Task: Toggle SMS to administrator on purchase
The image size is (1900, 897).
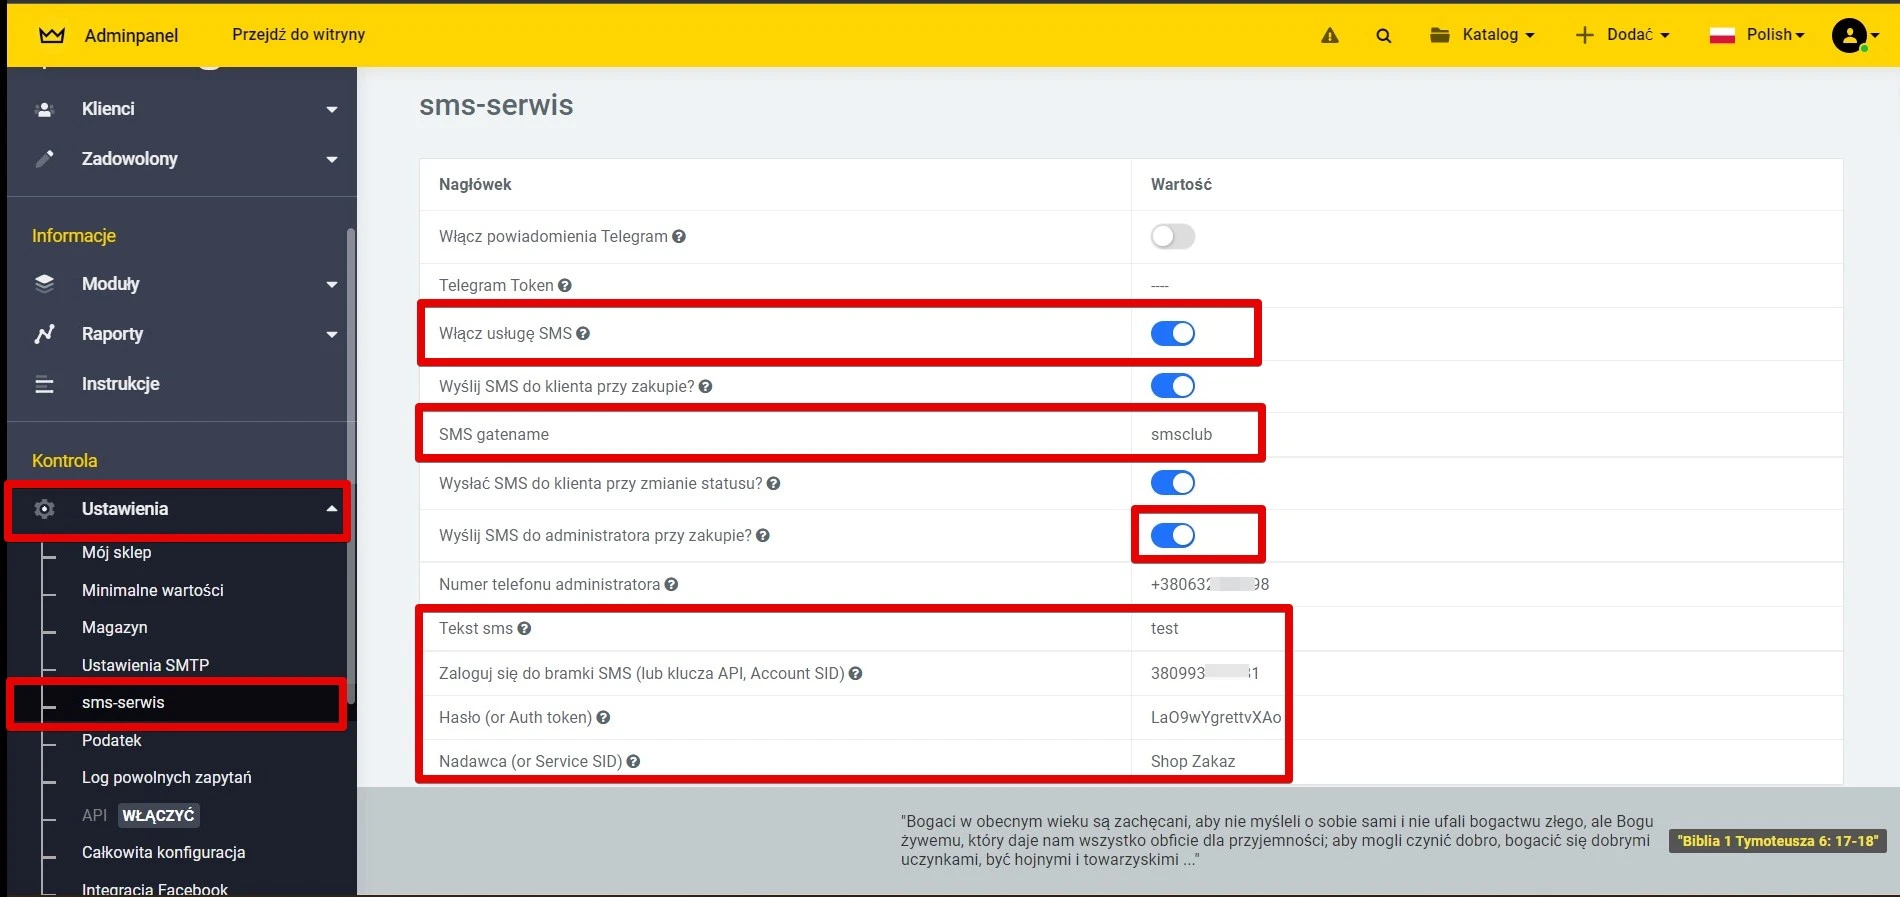Action: tap(1172, 536)
